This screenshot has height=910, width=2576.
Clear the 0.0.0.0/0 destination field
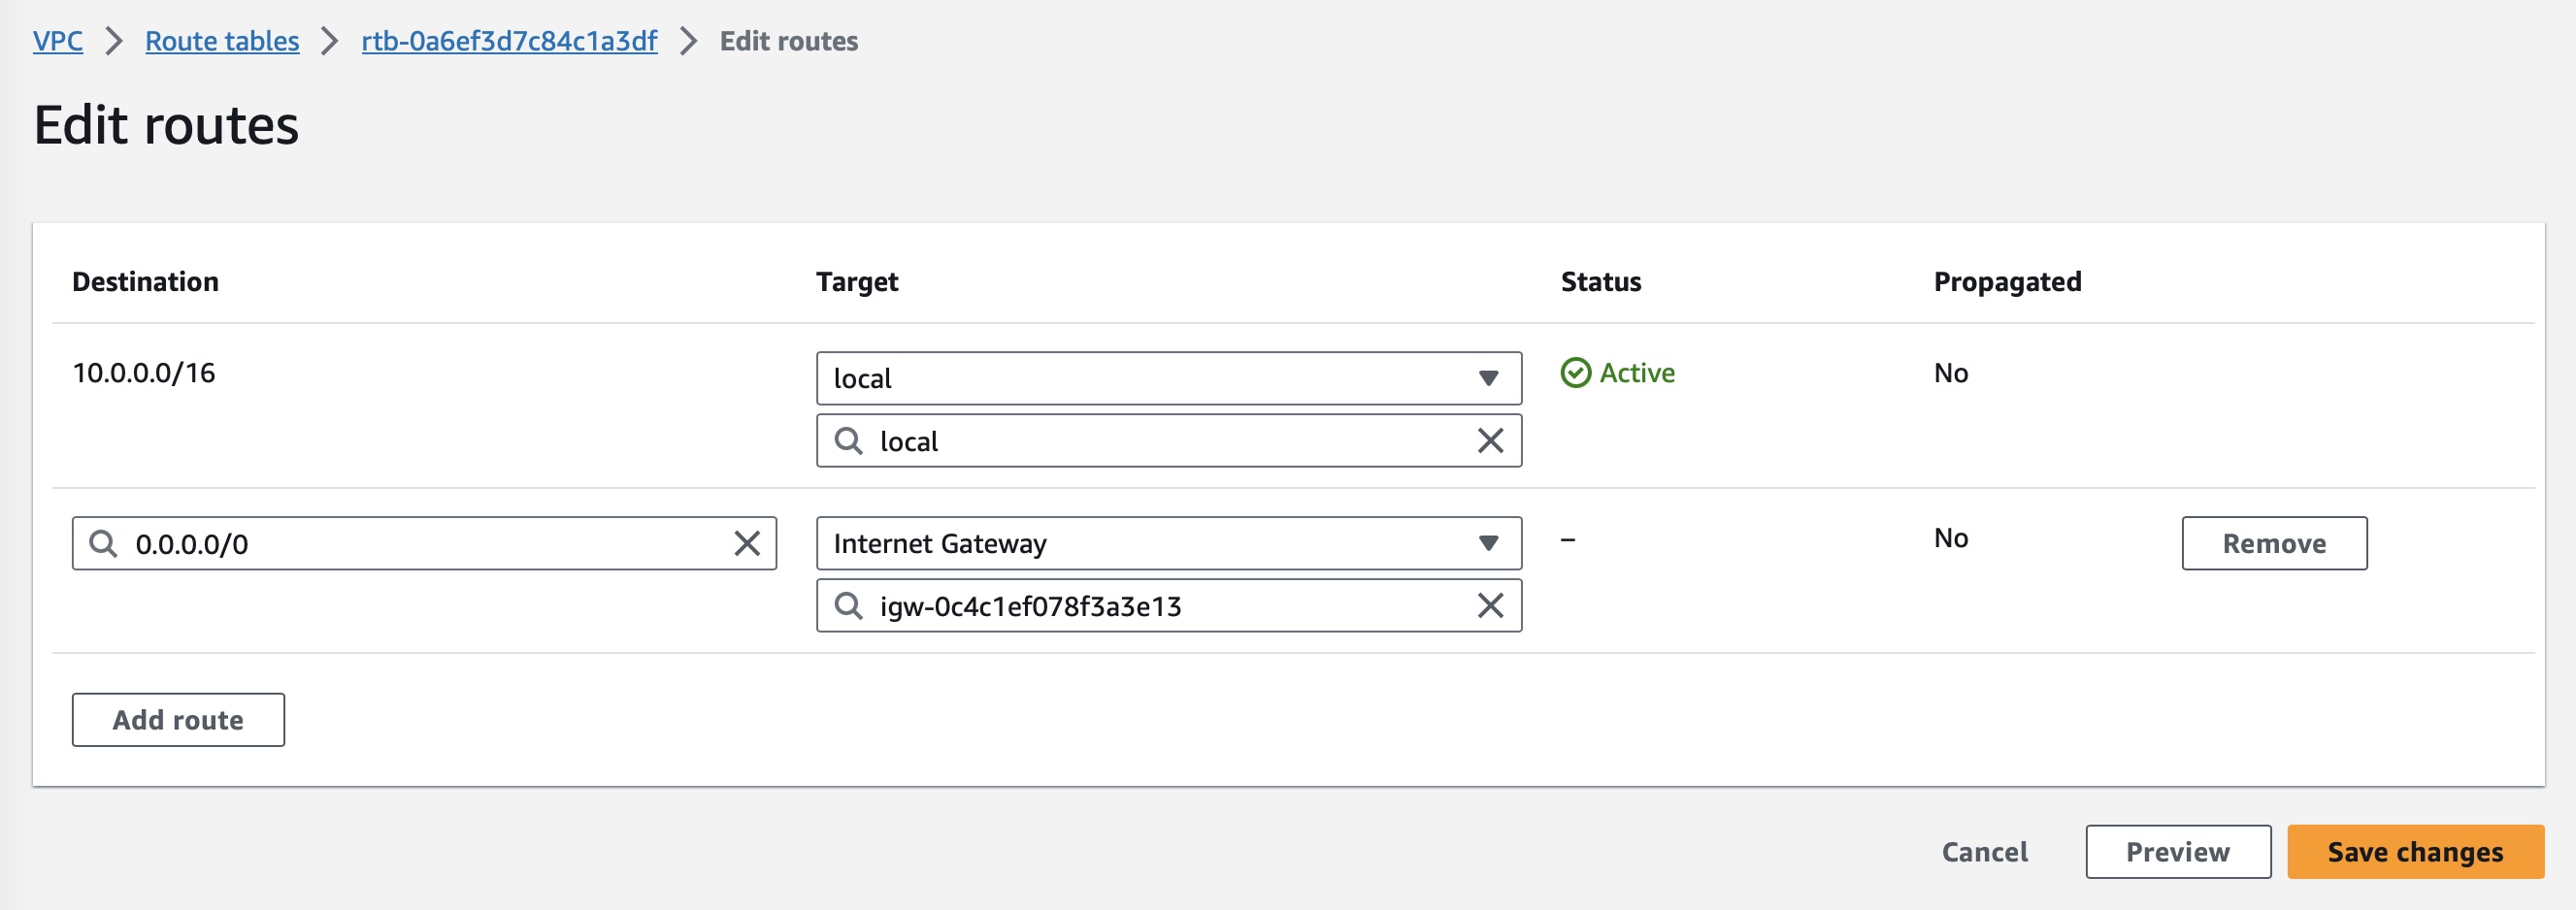(x=746, y=543)
